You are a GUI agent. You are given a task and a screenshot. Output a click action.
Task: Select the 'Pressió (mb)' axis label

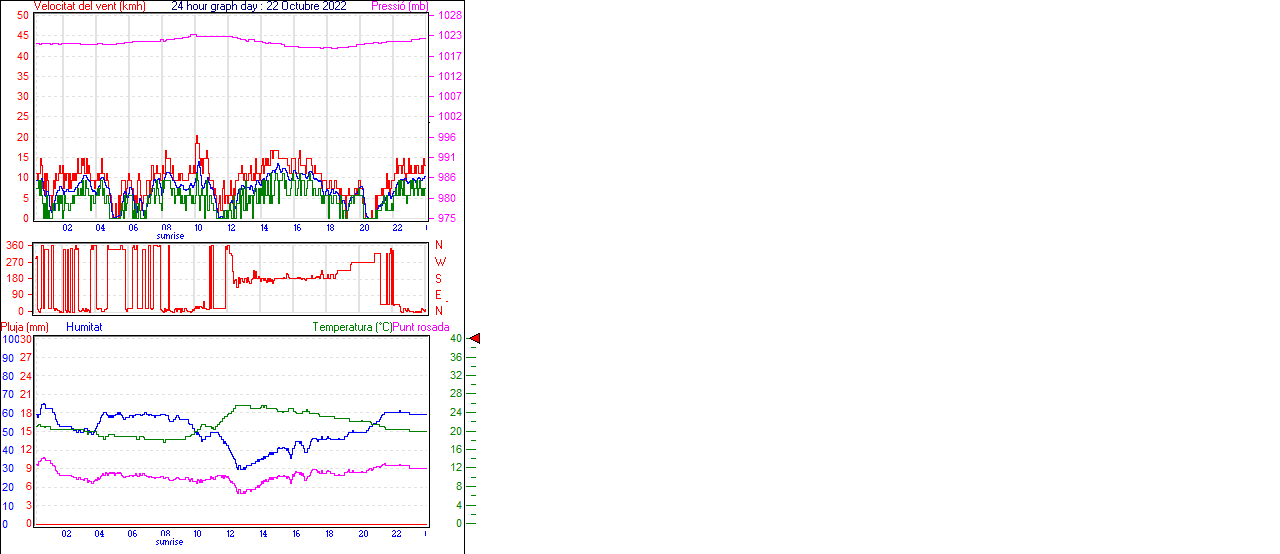coord(399,6)
